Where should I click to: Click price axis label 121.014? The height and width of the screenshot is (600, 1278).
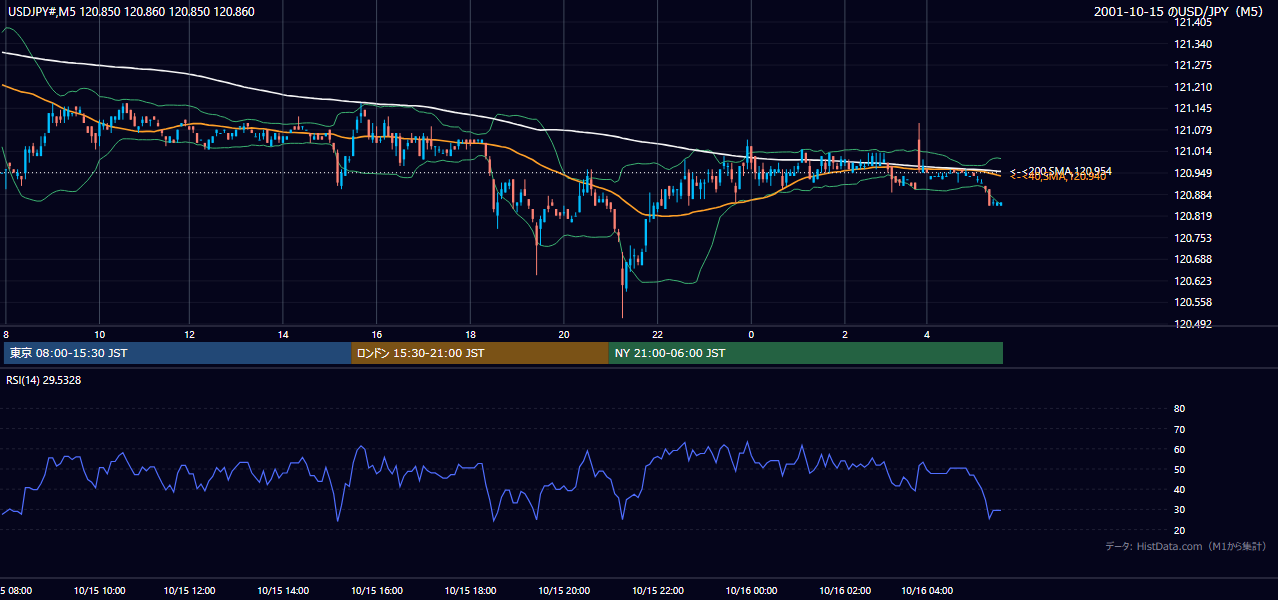pos(1192,151)
